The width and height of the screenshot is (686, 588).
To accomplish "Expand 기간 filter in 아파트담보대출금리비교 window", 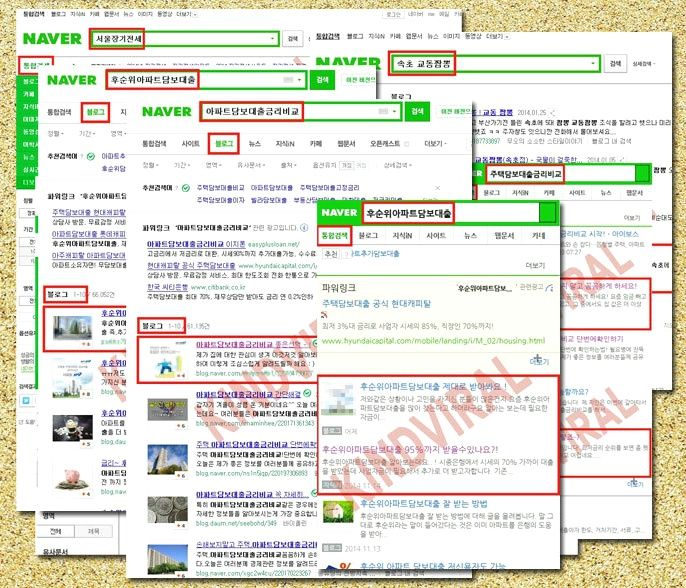I will tap(182, 165).
